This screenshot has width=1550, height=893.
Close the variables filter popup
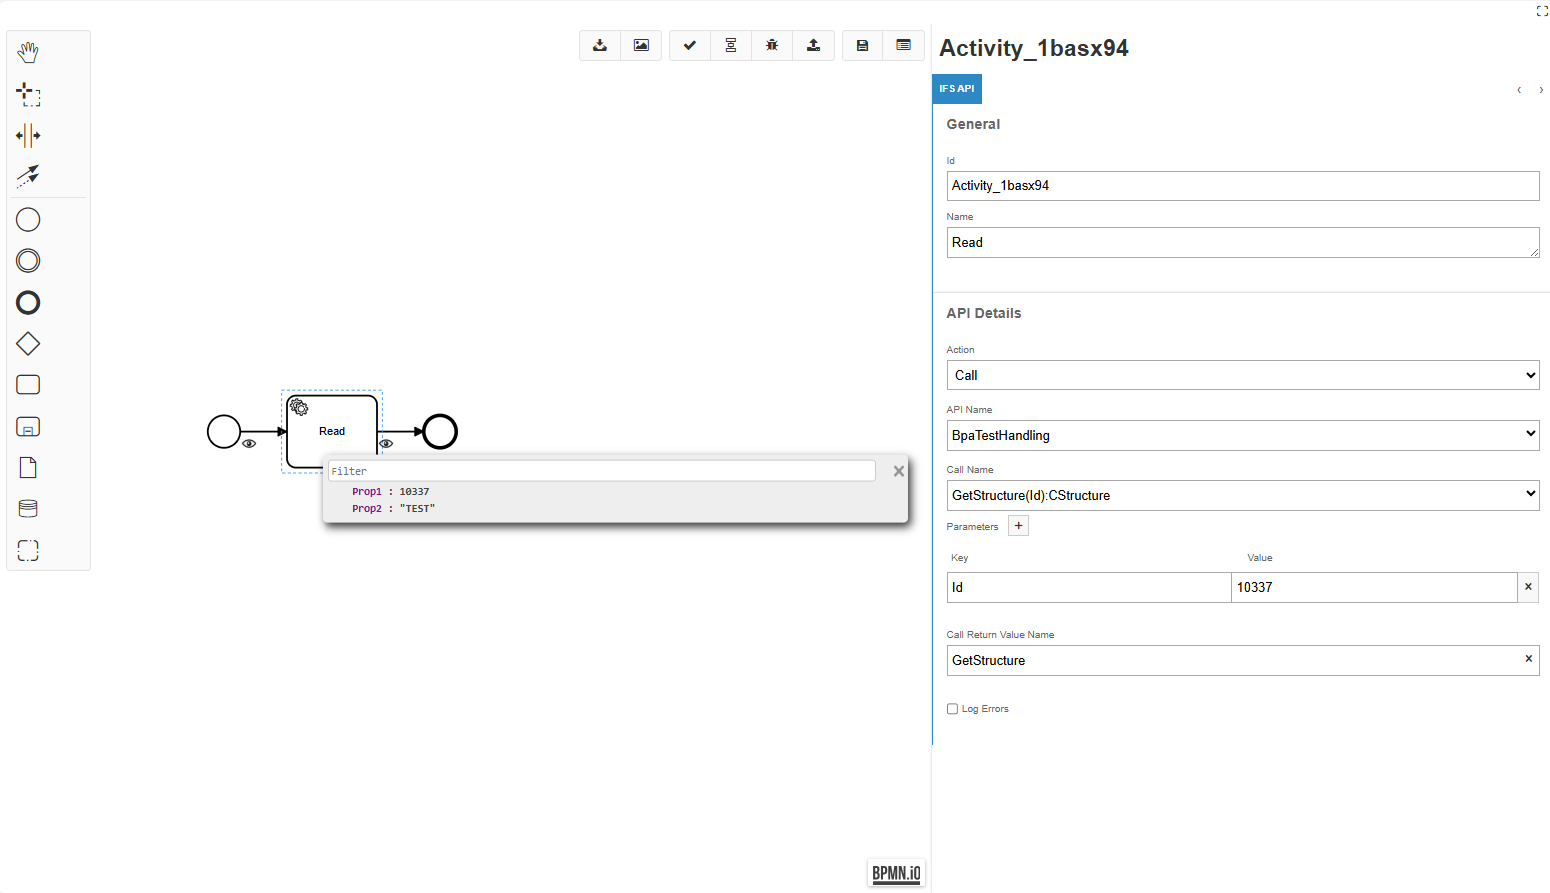click(x=899, y=471)
